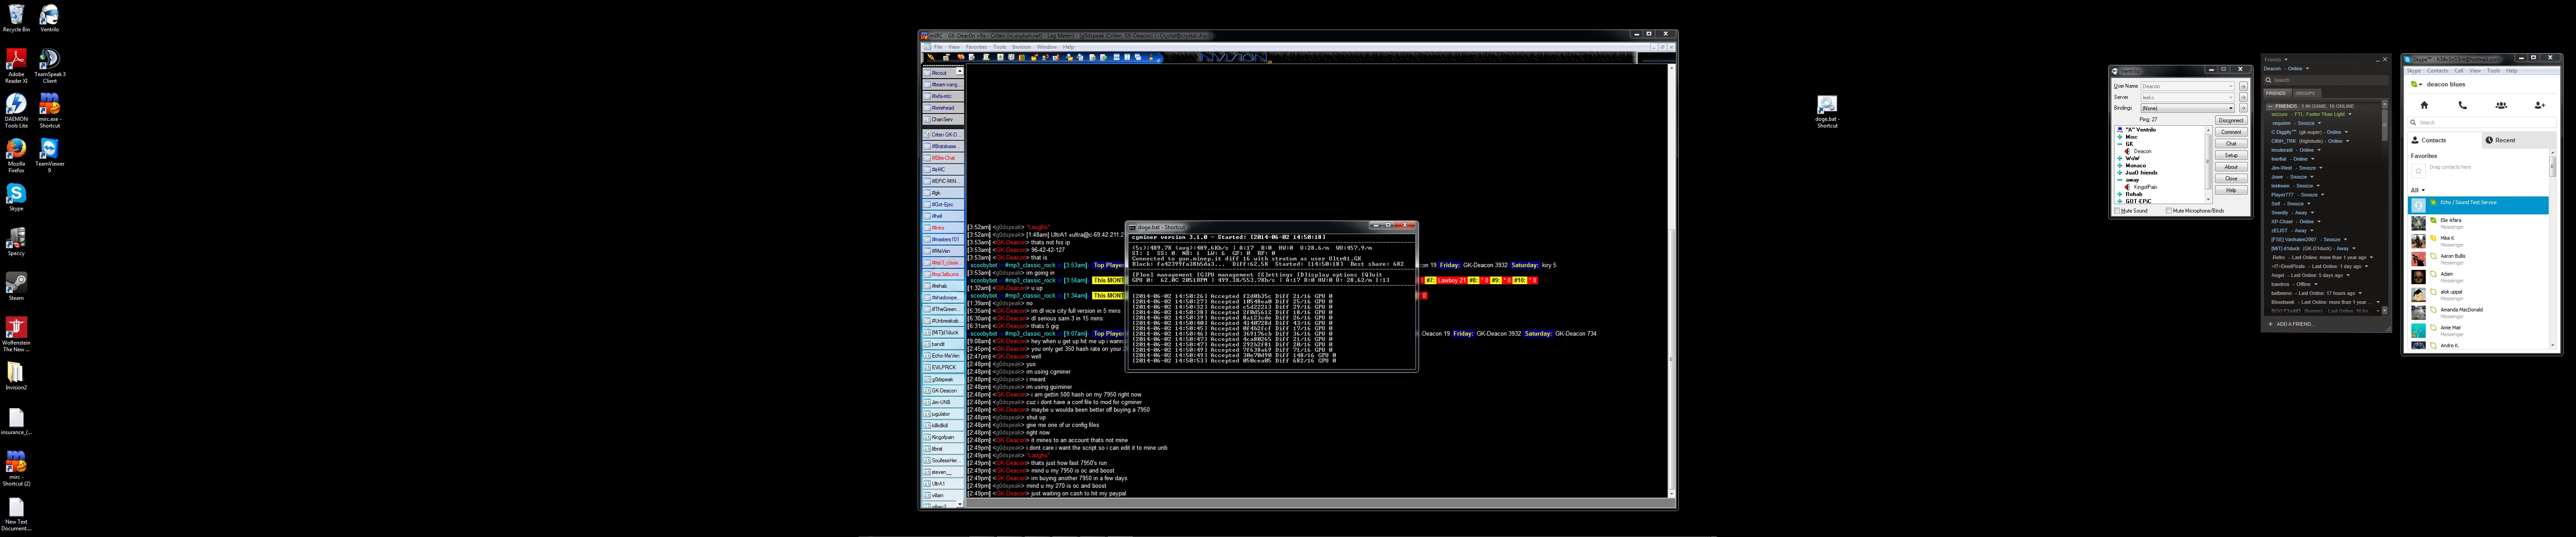Viewport: 2576px width, 537px height.
Task: Toggle Mute Microphone/Binds checkbox in Ventrilo
Action: (x=2169, y=211)
